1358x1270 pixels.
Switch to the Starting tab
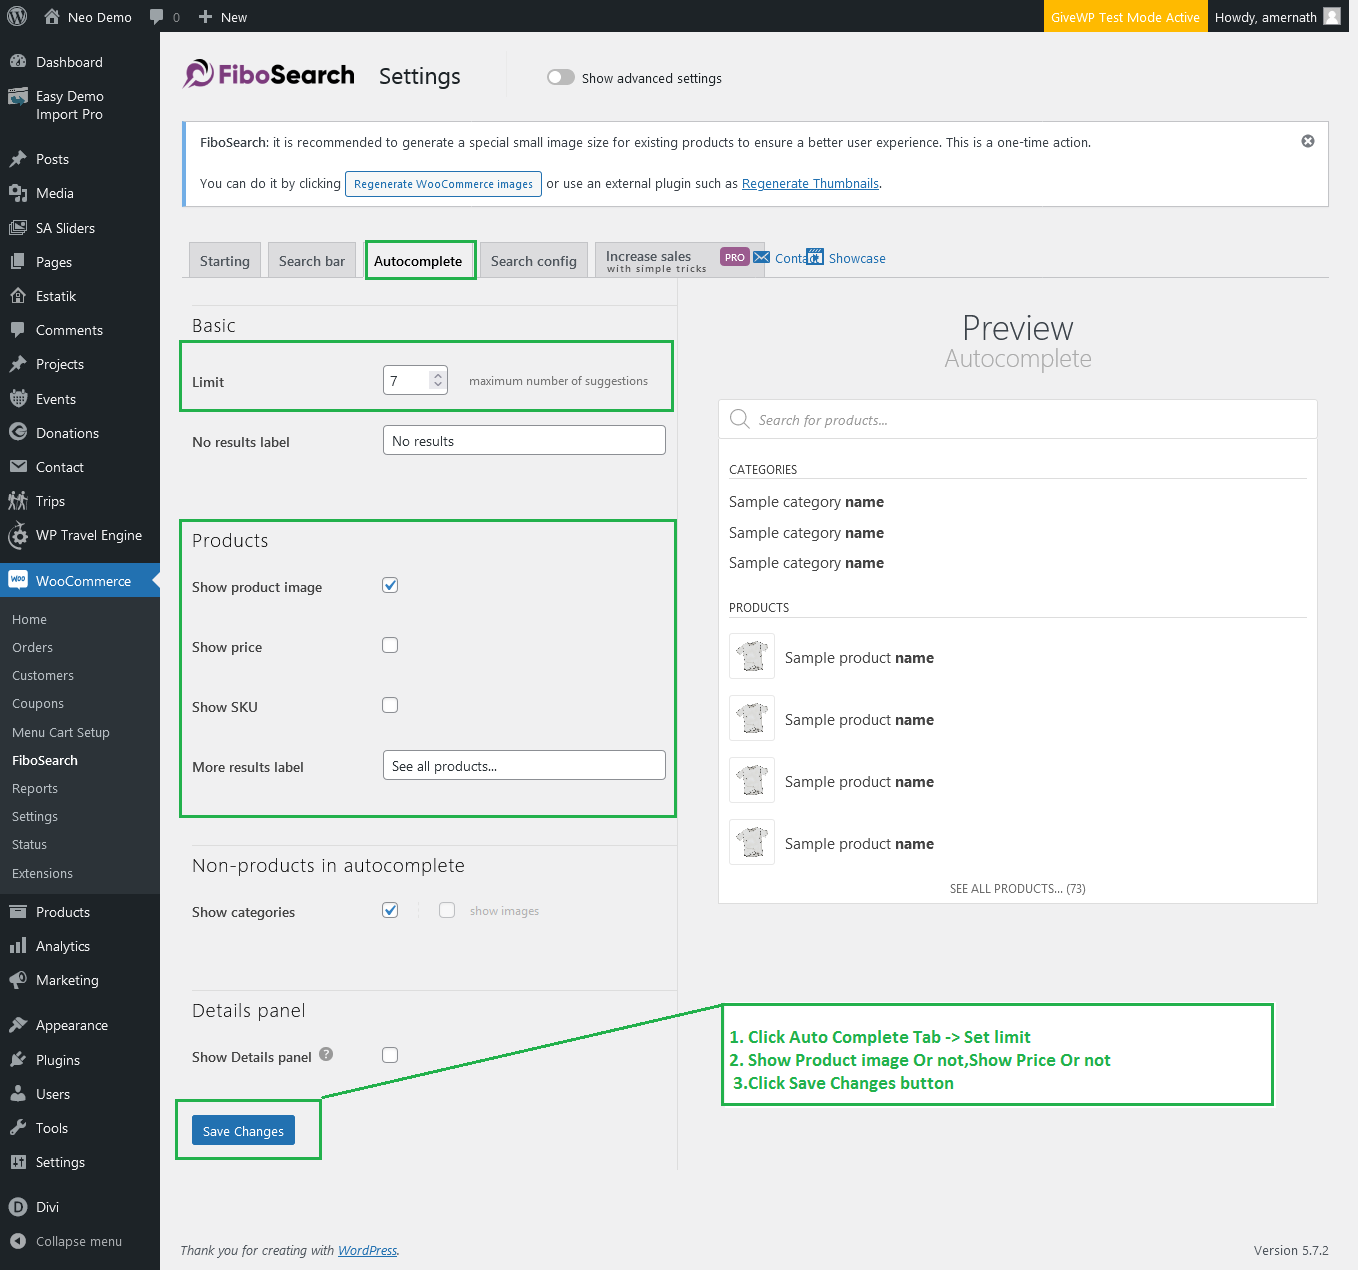click(225, 261)
